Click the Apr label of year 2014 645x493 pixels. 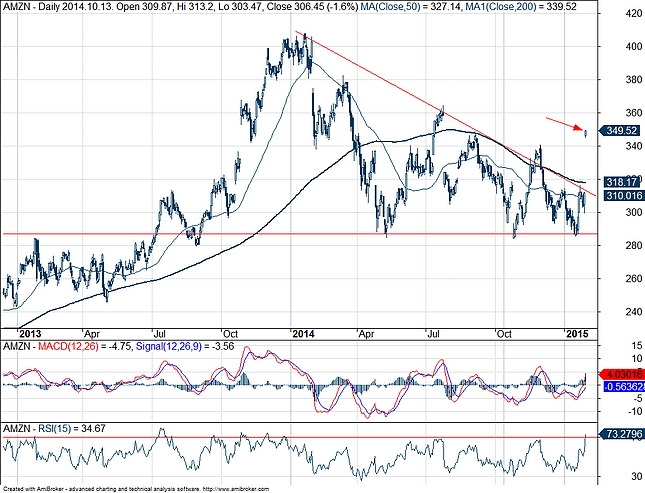click(x=366, y=333)
